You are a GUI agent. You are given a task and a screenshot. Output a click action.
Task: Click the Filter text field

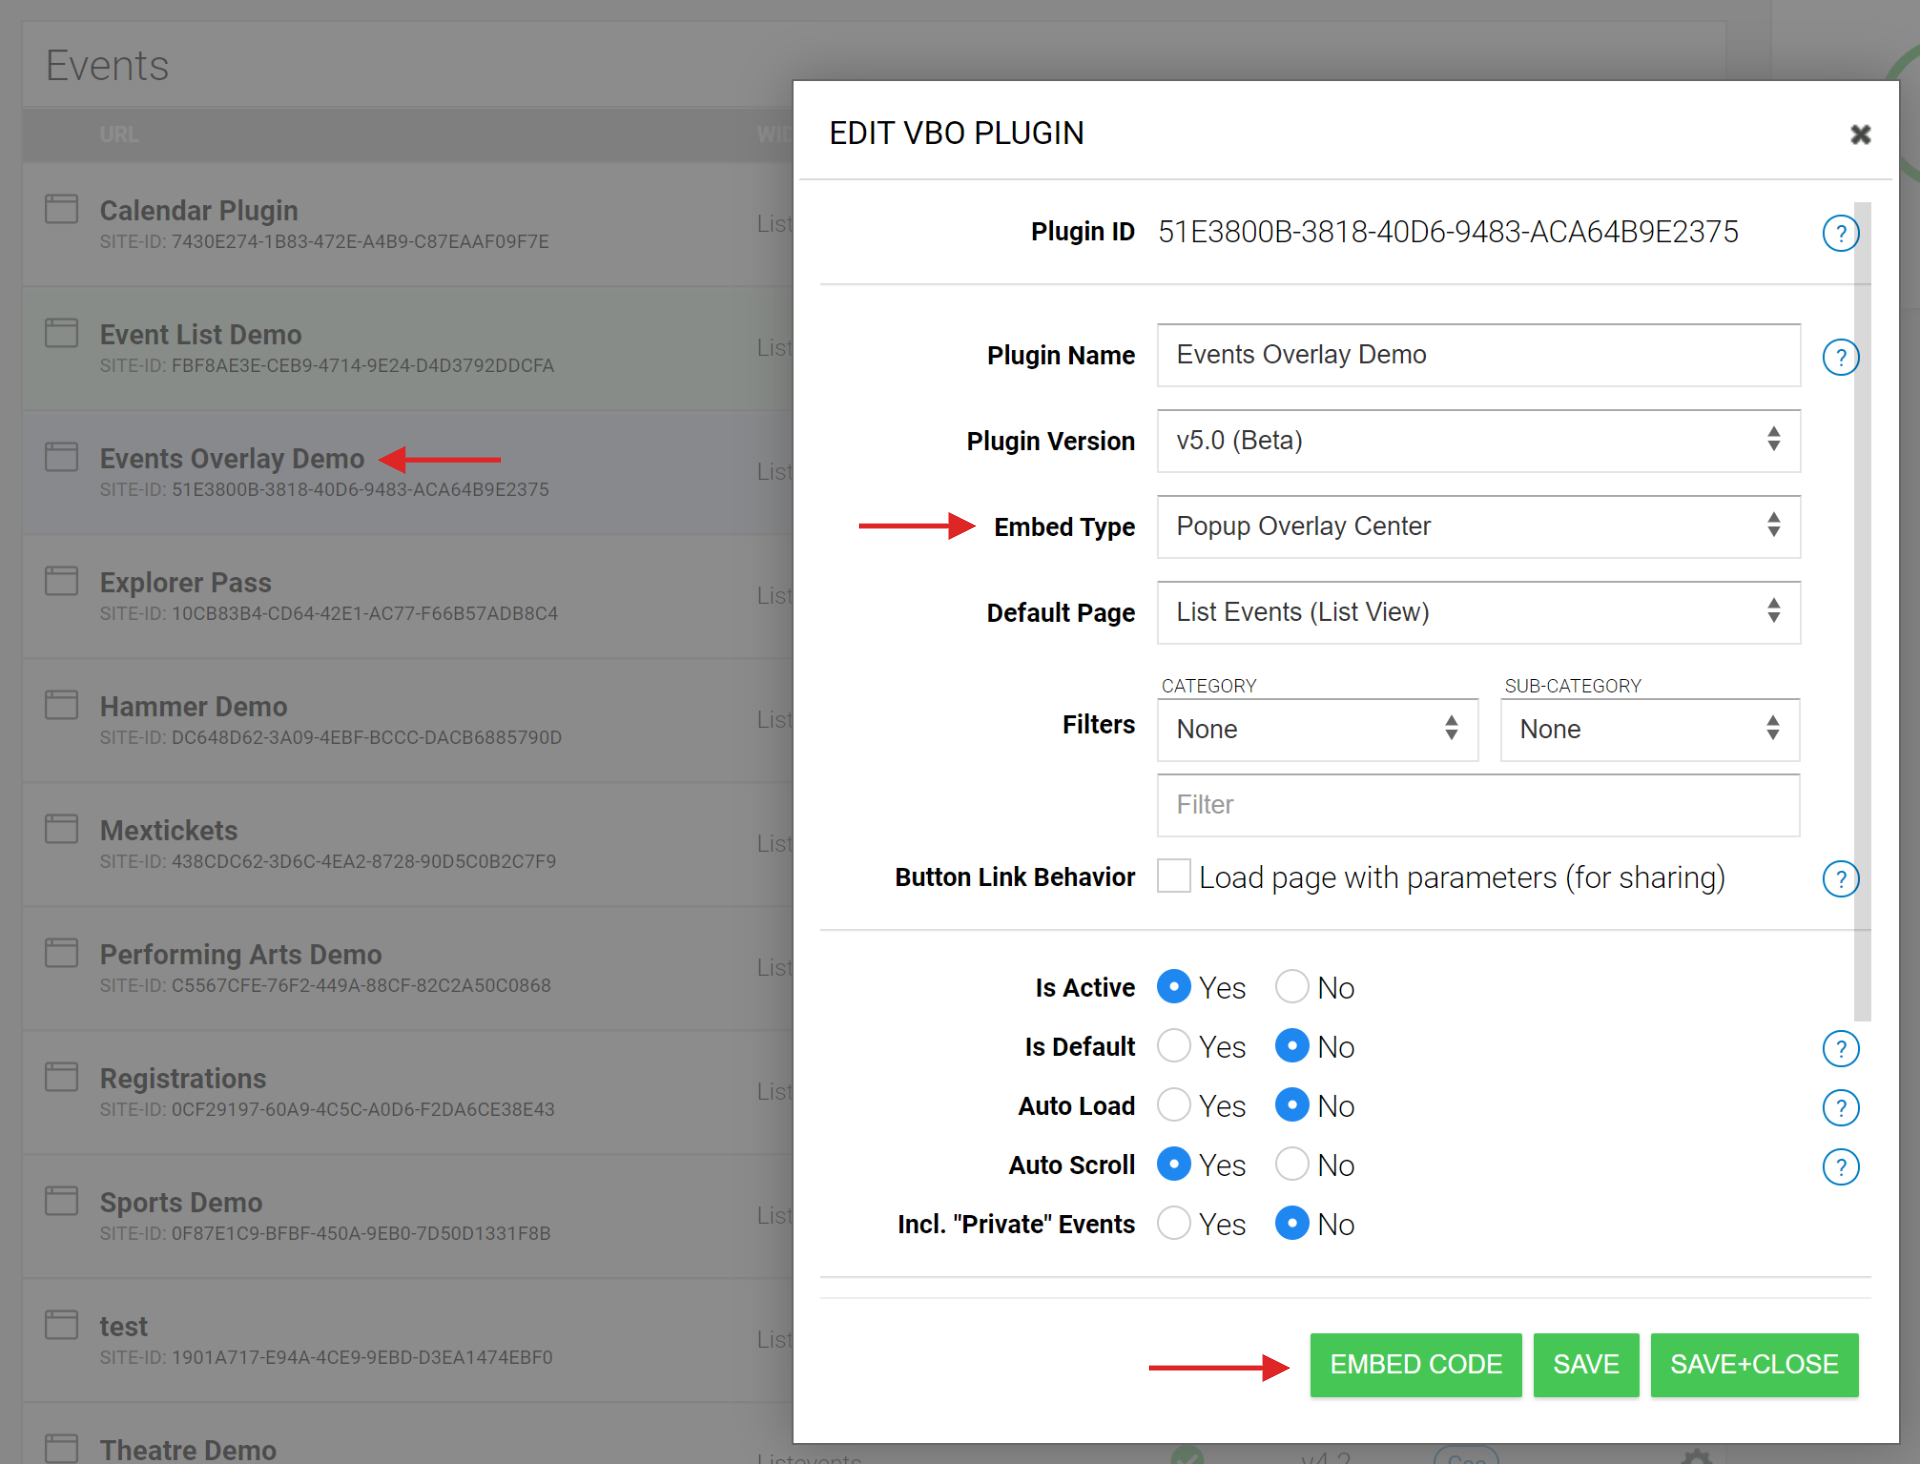1479,805
